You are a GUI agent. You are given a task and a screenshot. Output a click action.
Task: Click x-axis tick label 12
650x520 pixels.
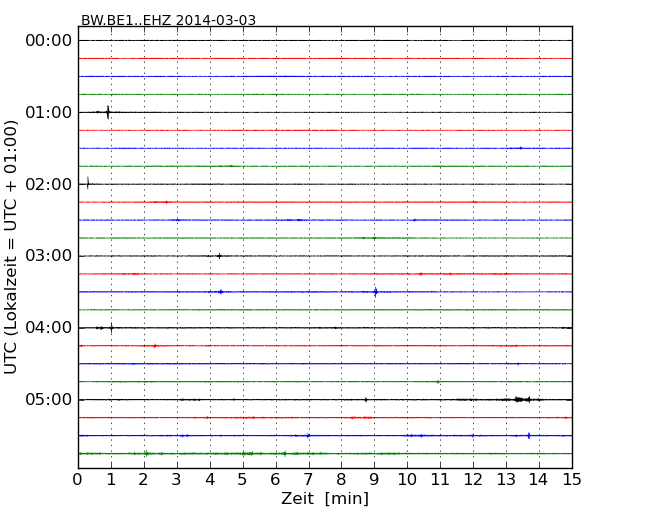[x=473, y=480]
